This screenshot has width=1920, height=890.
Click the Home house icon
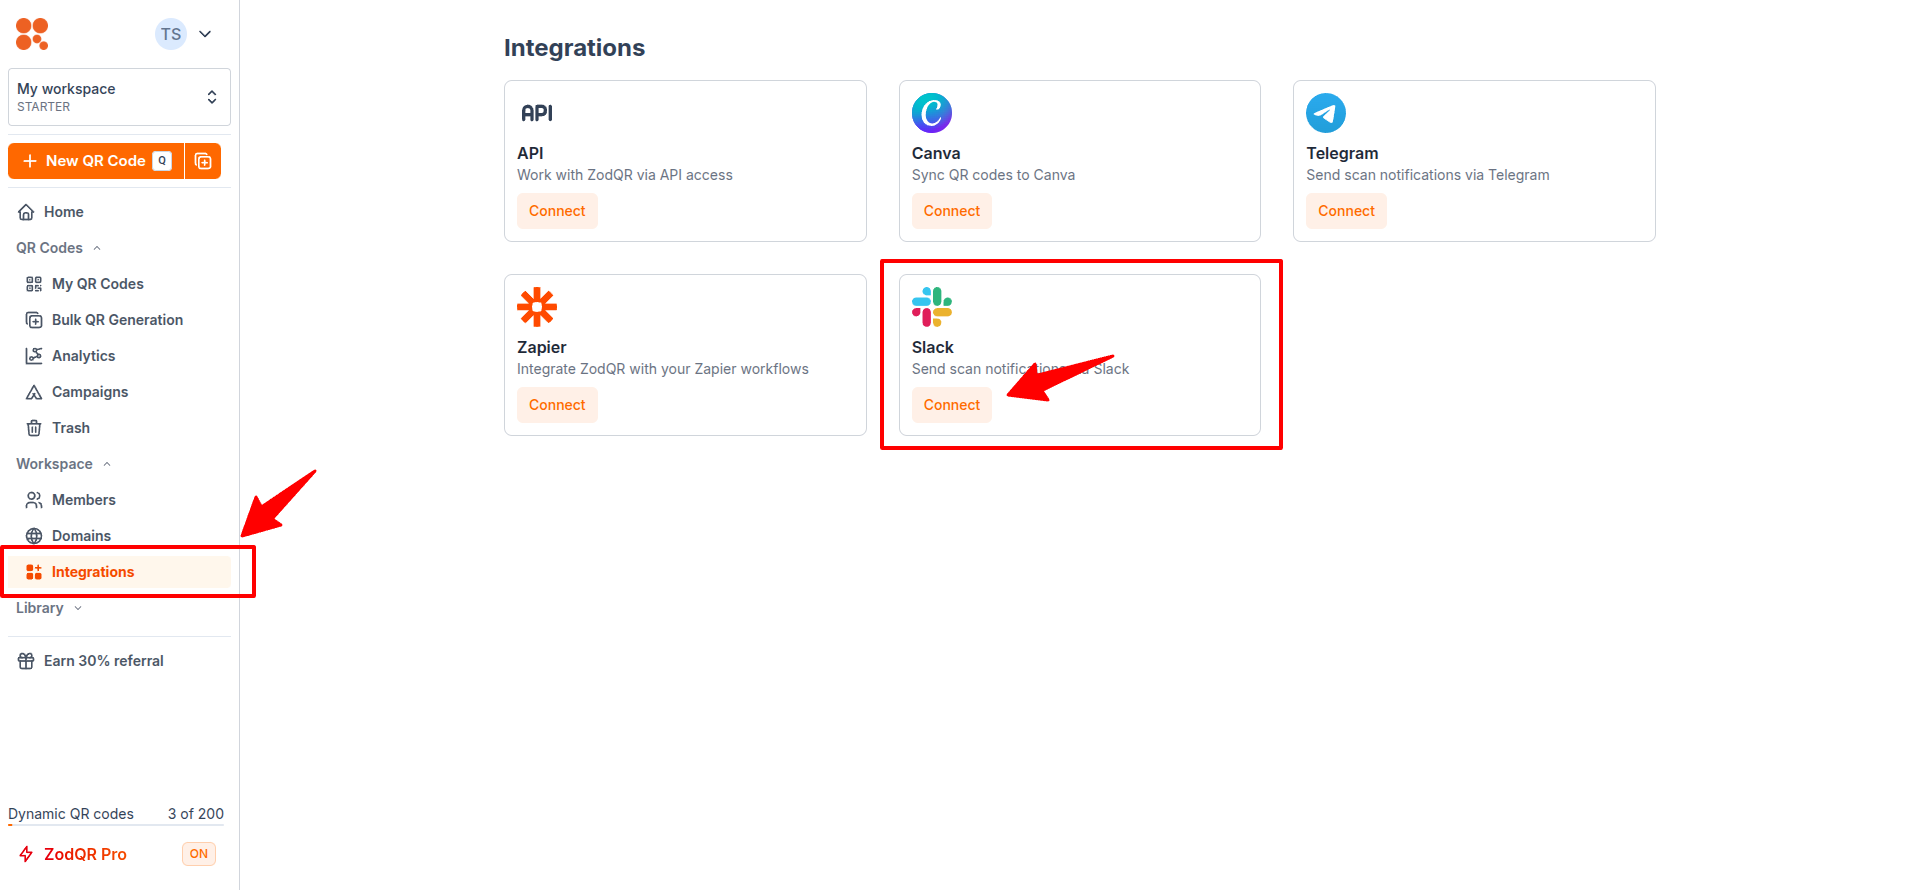tap(26, 212)
